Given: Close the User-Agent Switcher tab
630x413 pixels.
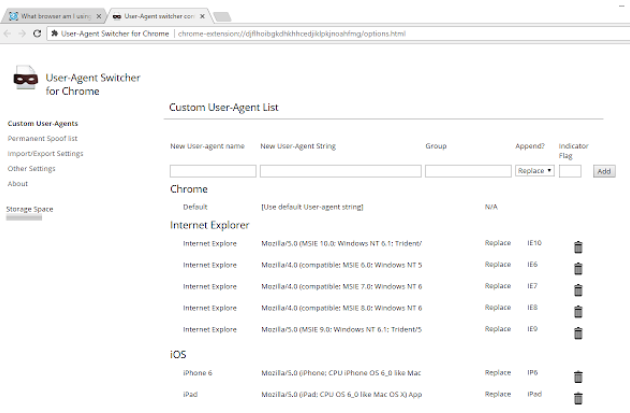Looking at the screenshot, I should [202, 16].
